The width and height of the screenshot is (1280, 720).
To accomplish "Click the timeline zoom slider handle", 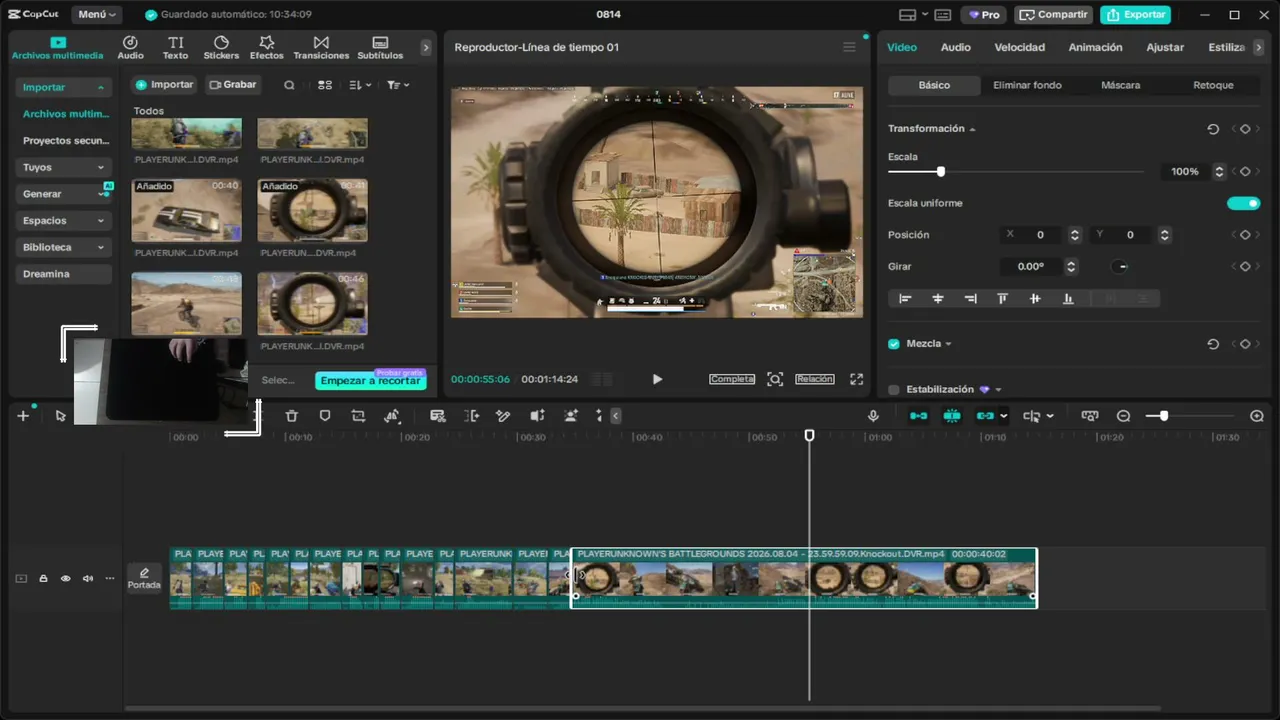I will pos(1163,416).
